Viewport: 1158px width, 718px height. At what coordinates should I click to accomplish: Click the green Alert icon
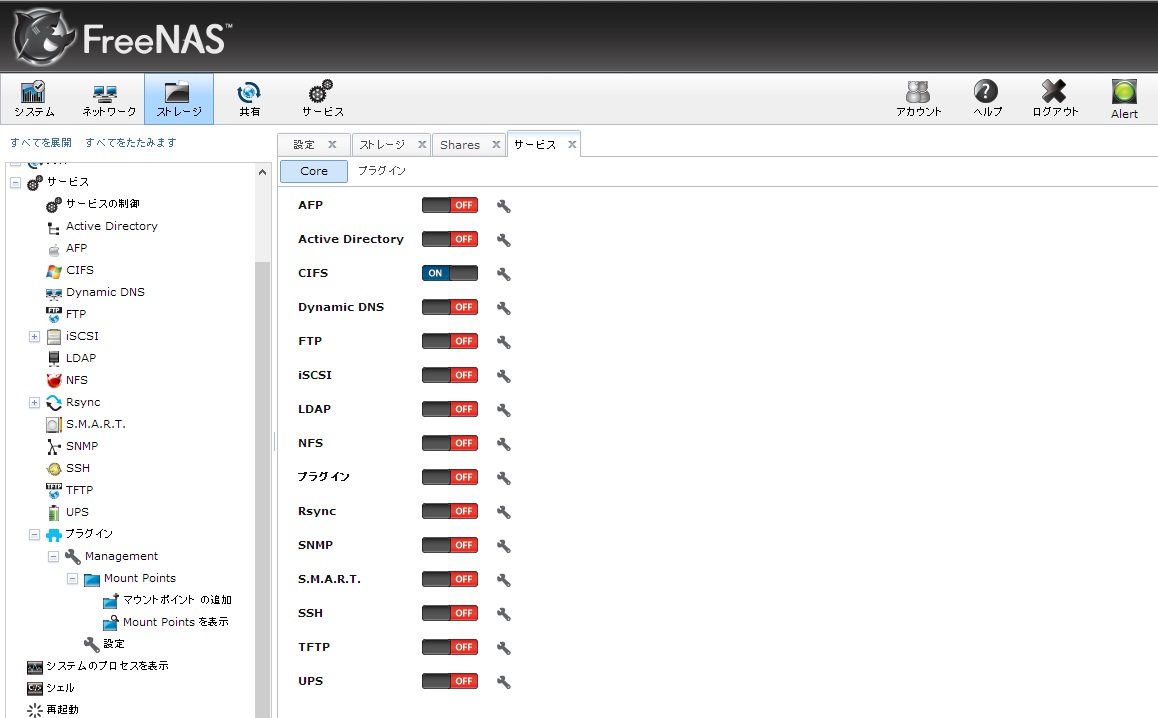1124,98
